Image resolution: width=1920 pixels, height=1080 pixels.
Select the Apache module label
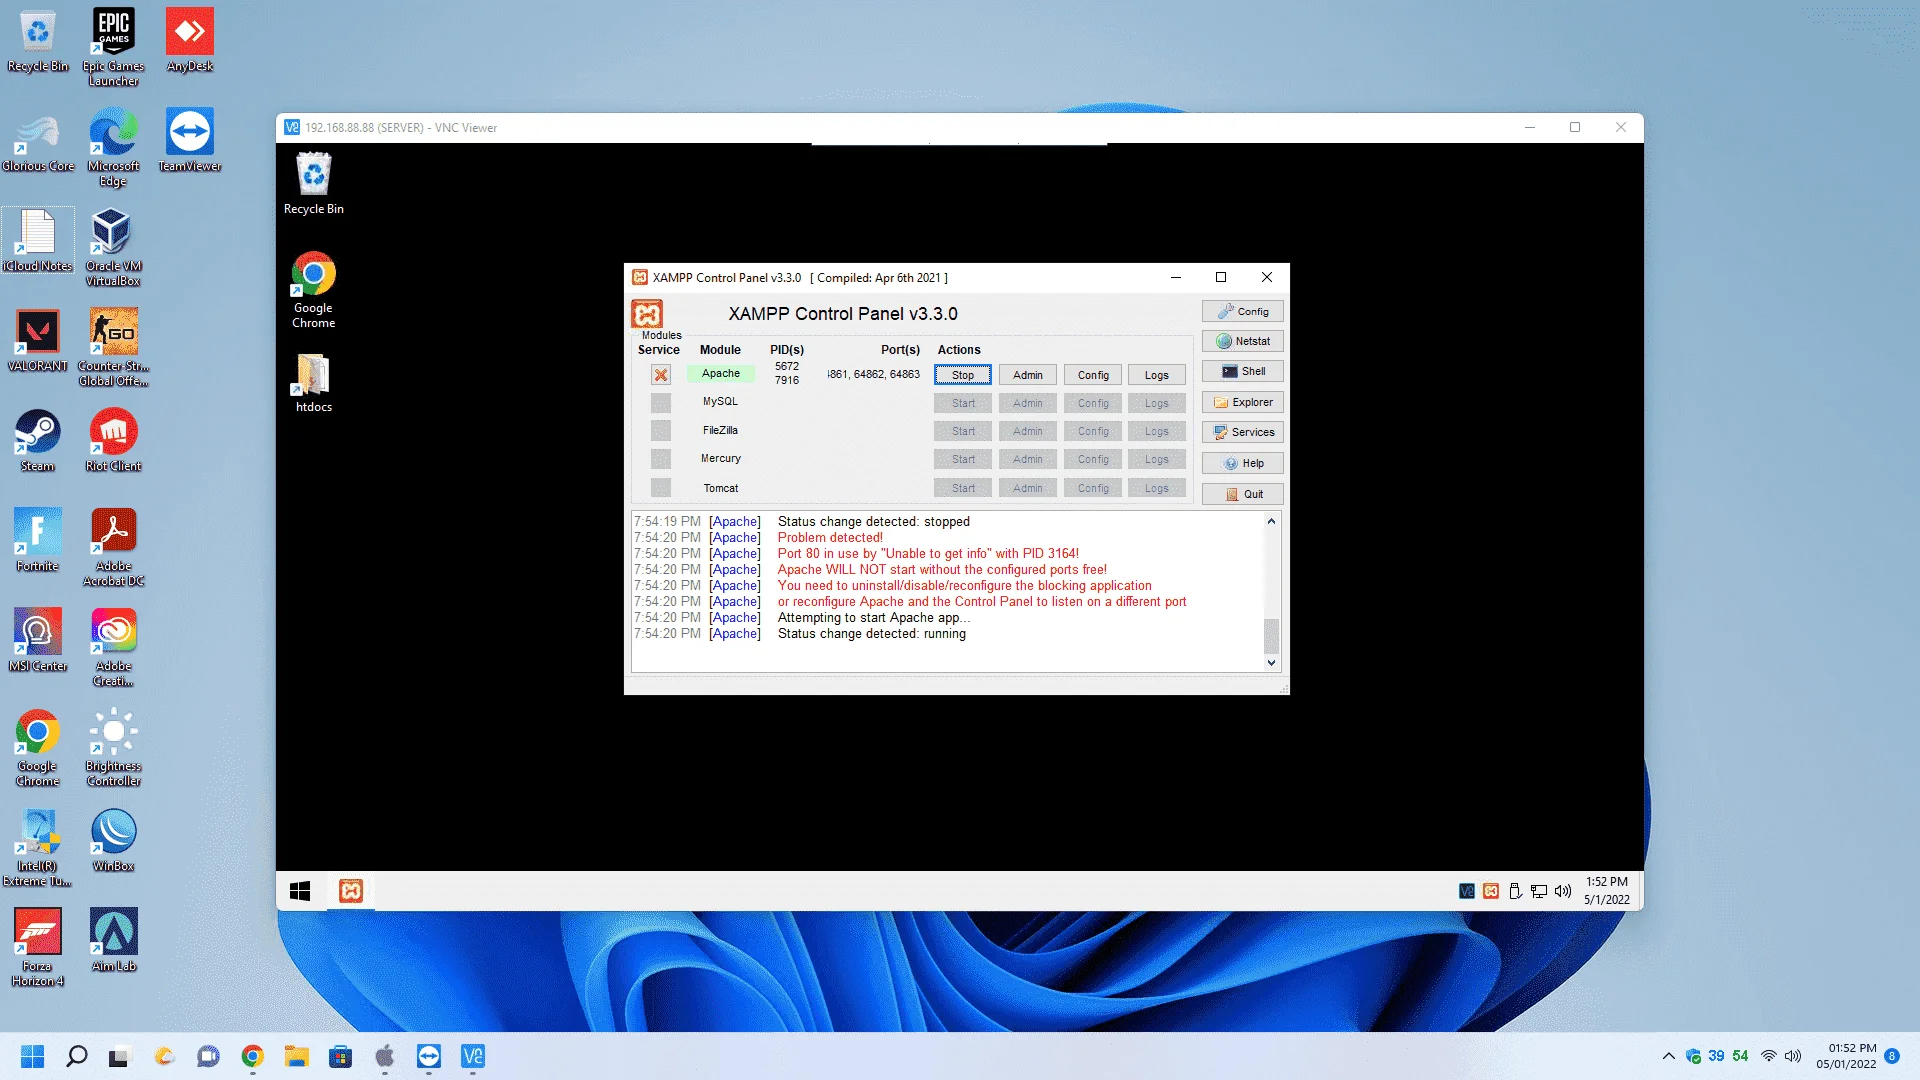pos(721,374)
